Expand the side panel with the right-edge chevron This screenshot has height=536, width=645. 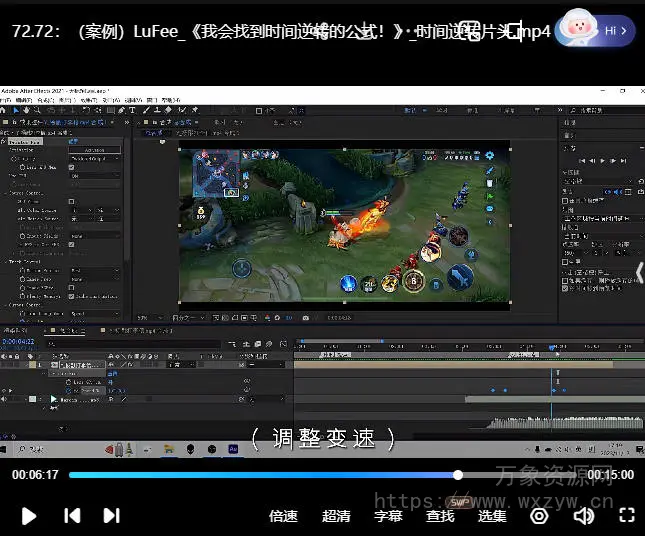[639, 272]
